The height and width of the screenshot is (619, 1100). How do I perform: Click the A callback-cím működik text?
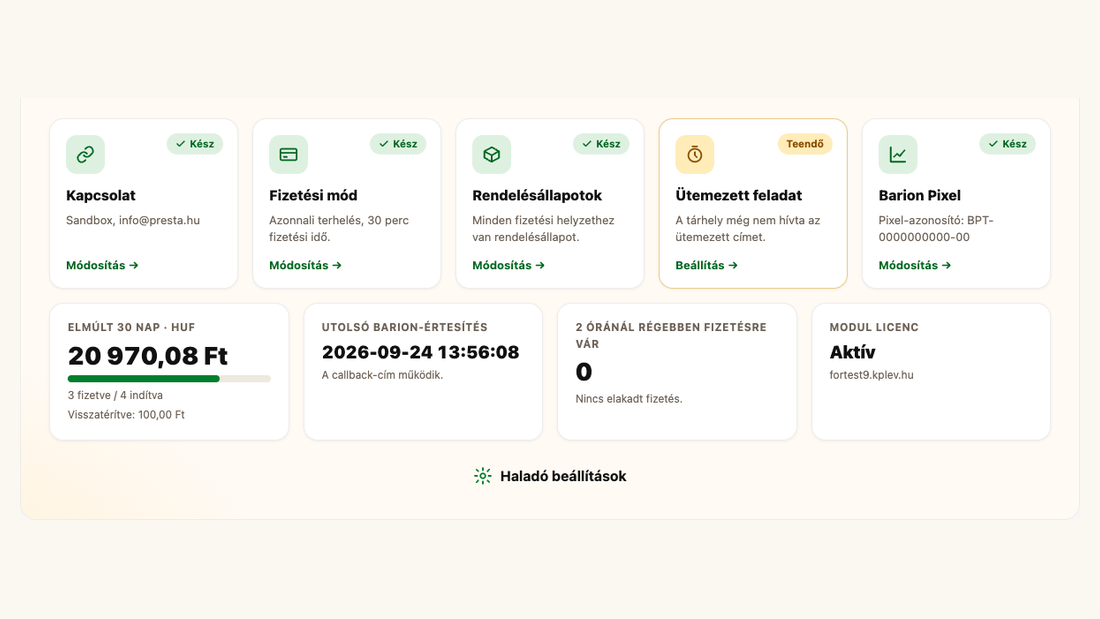(x=382, y=375)
